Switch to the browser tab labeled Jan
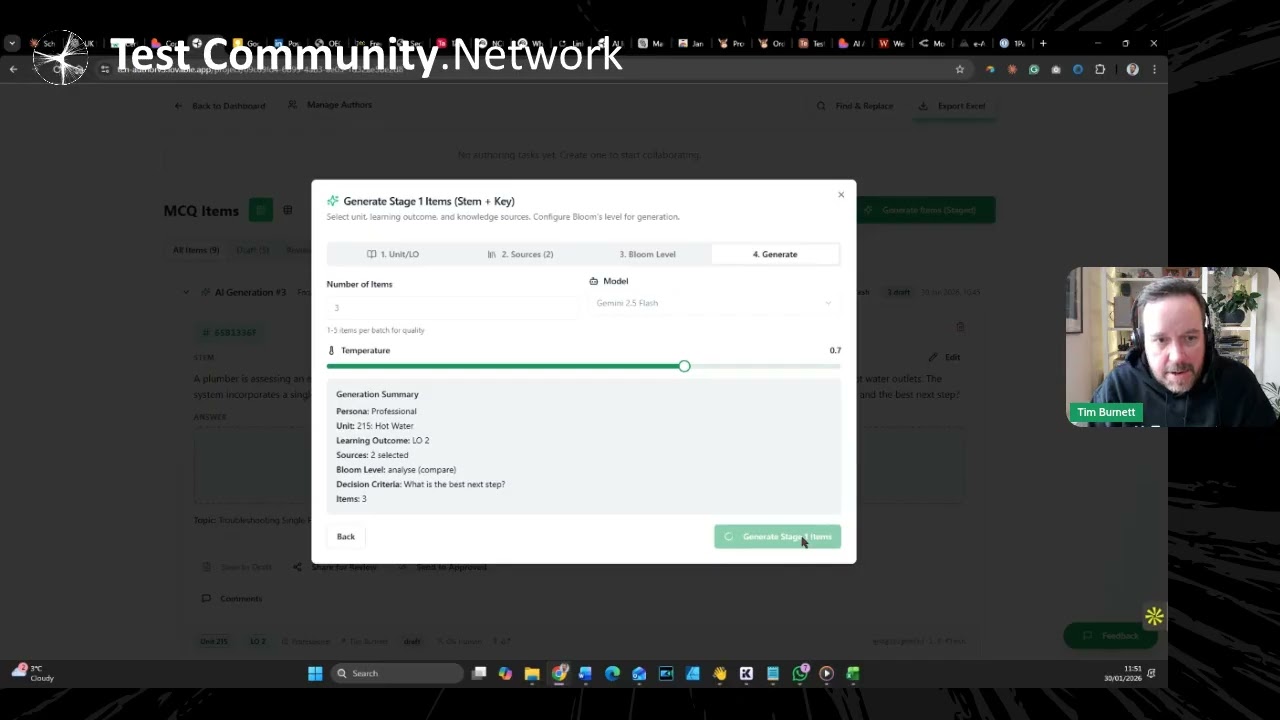 pyautogui.click(x=690, y=44)
